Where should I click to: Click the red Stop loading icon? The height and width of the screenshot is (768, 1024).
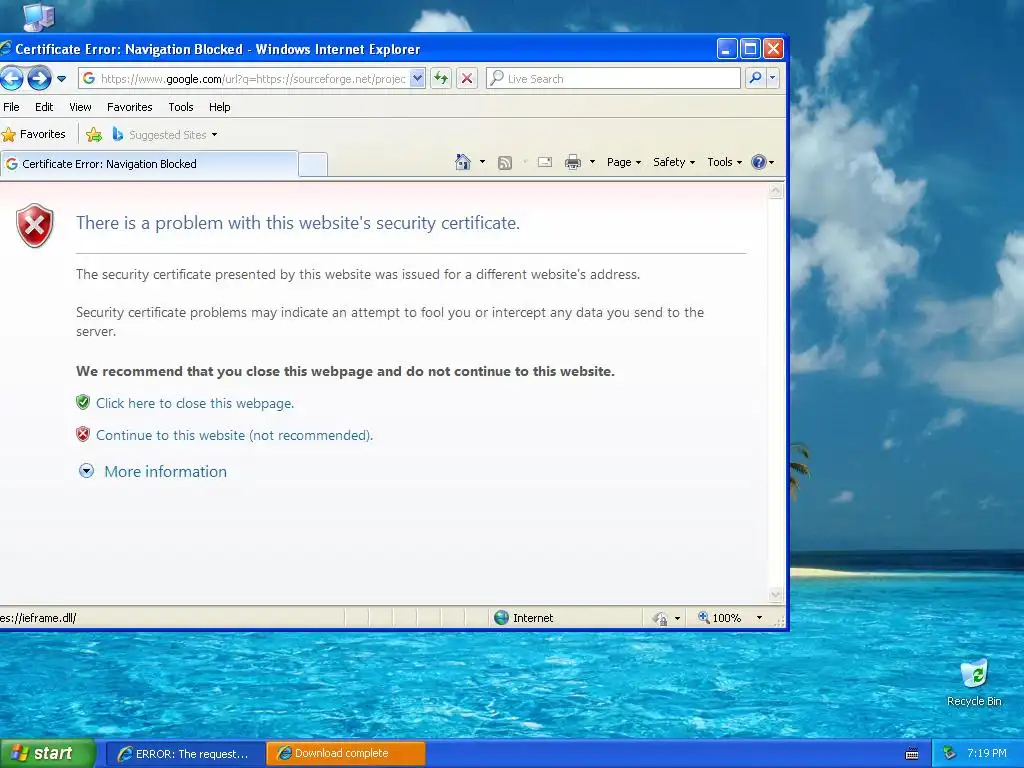pyautogui.click(x=467, y=78)
